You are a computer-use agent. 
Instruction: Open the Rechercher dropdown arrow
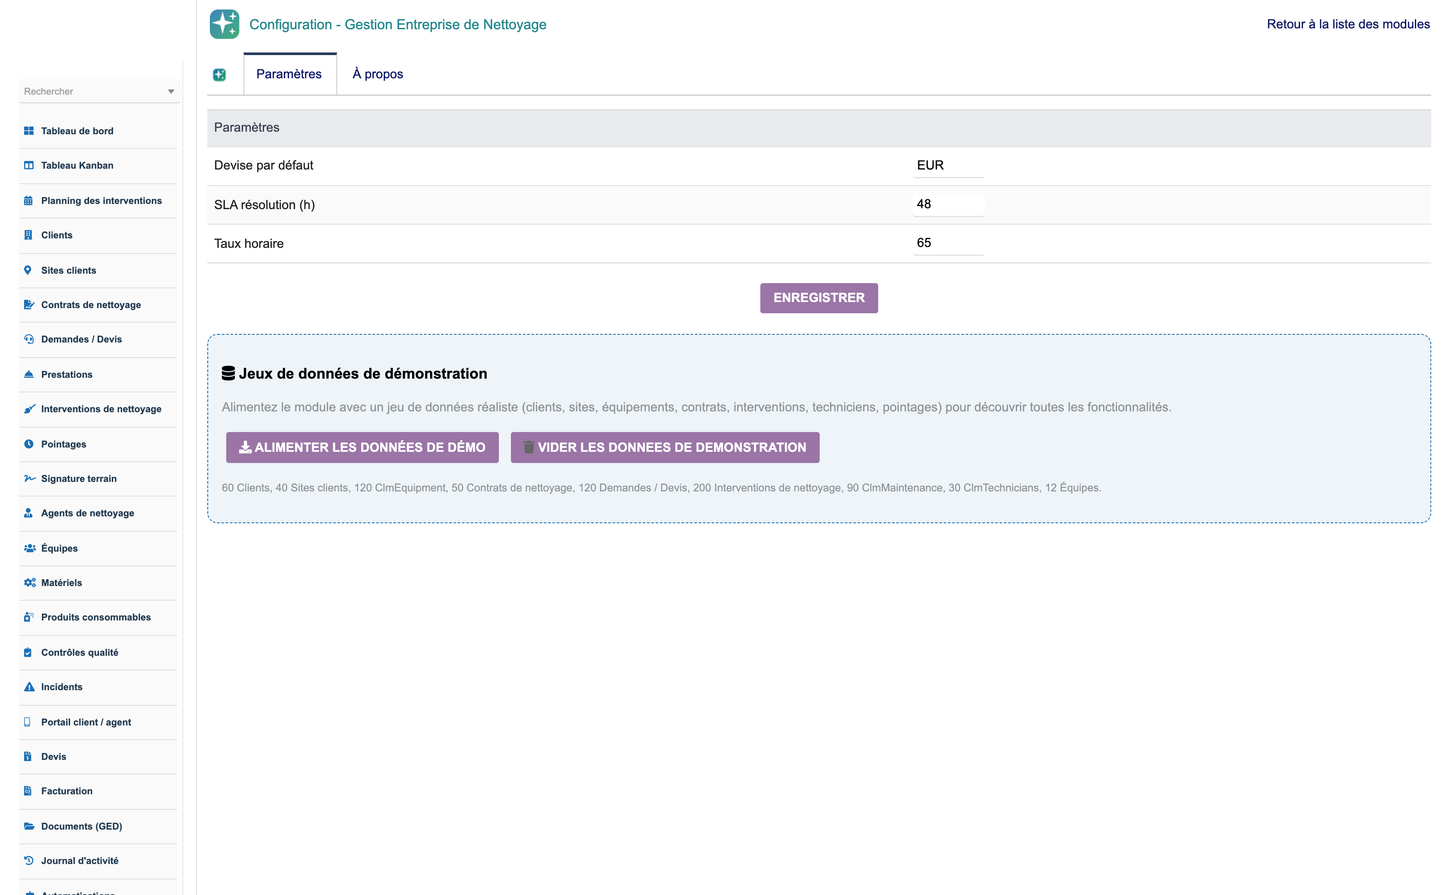171,92
